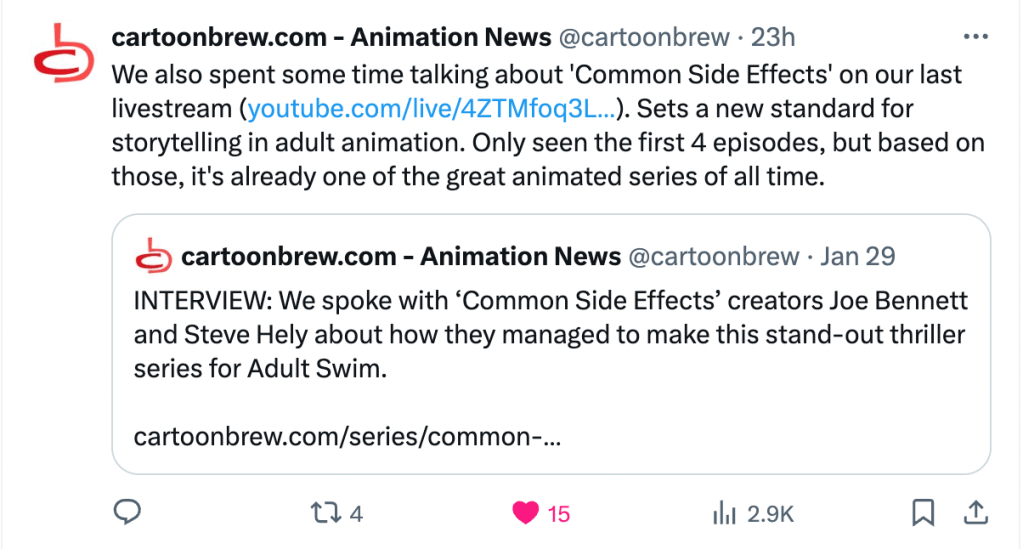Click the like count number 15
This screenshot has width=1023, height=549.
point(559,514)
